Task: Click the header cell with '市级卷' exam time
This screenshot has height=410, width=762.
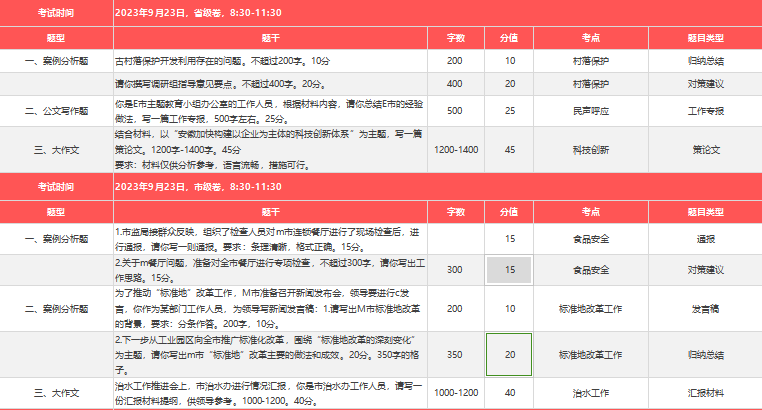Action: (270, 187)
